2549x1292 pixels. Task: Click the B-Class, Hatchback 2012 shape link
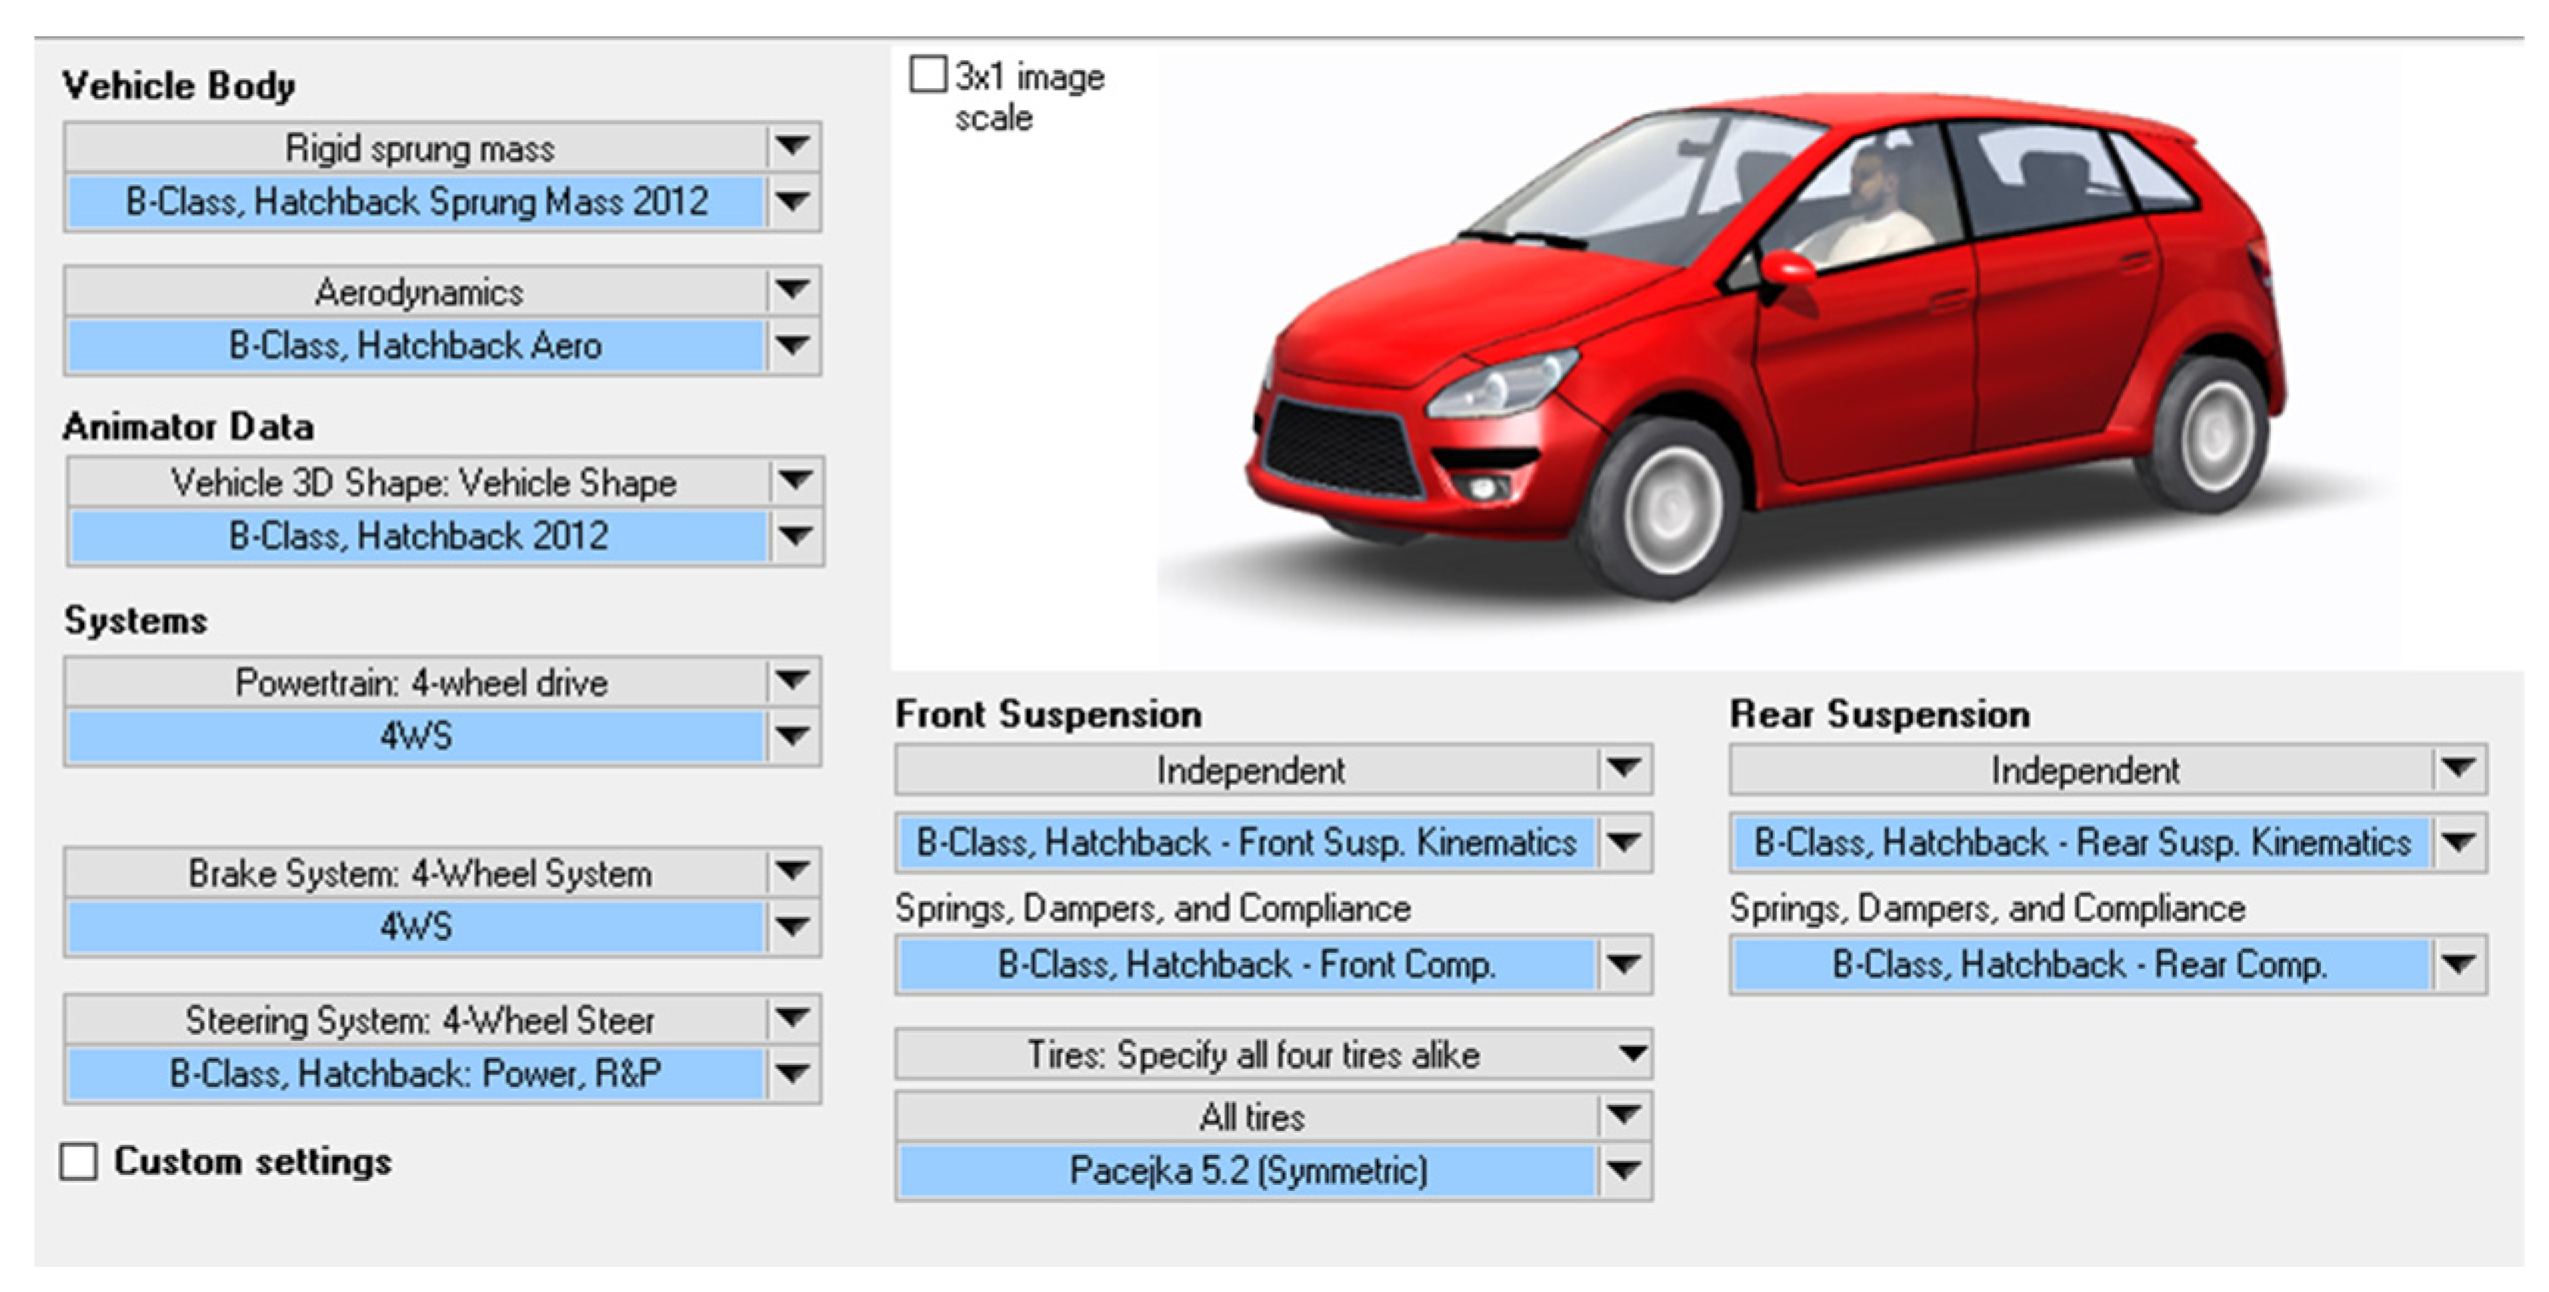click(418, 536)
